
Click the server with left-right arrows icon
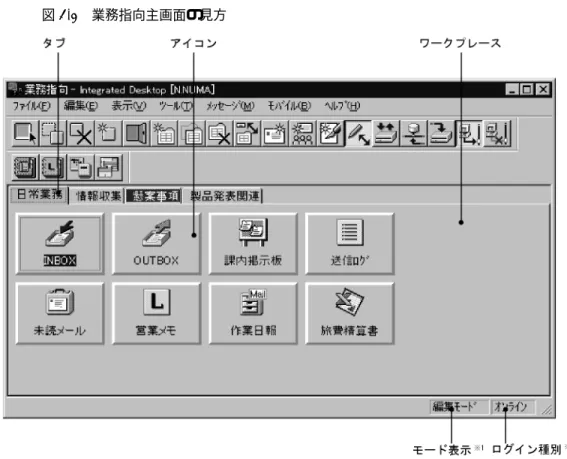point(414,133)
